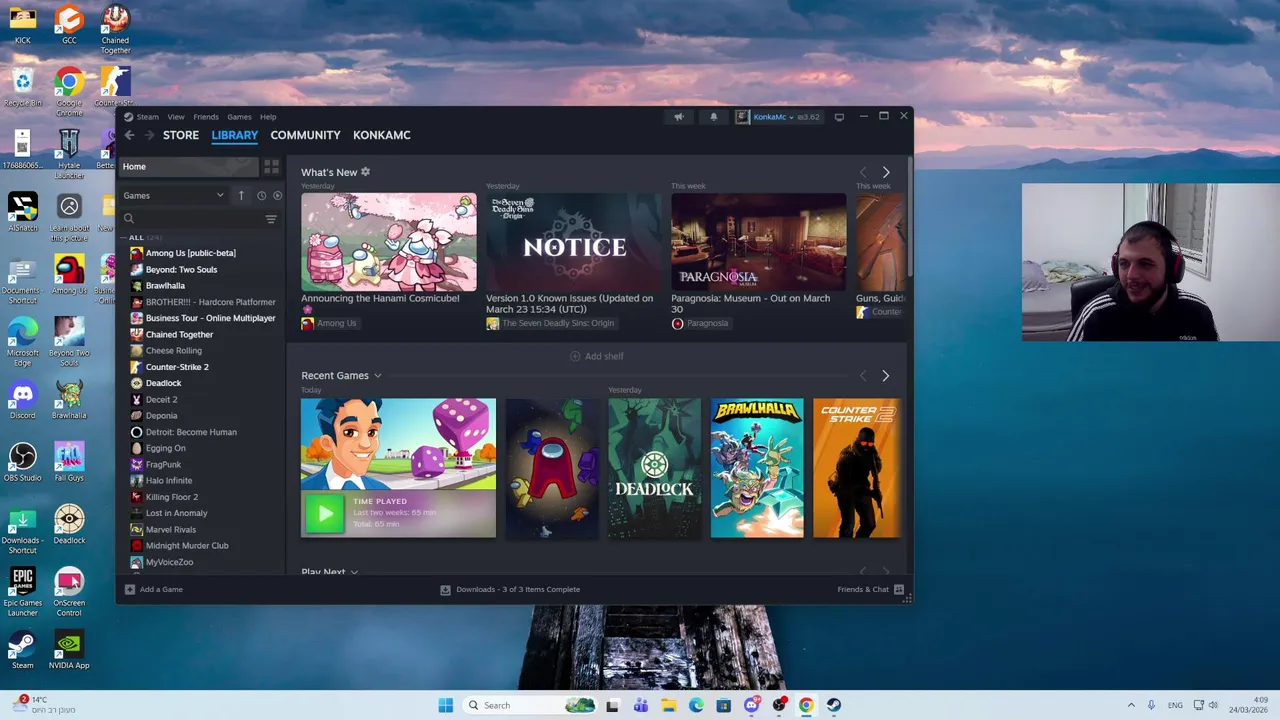Select Chained Together in library list

tap(179, 335)
